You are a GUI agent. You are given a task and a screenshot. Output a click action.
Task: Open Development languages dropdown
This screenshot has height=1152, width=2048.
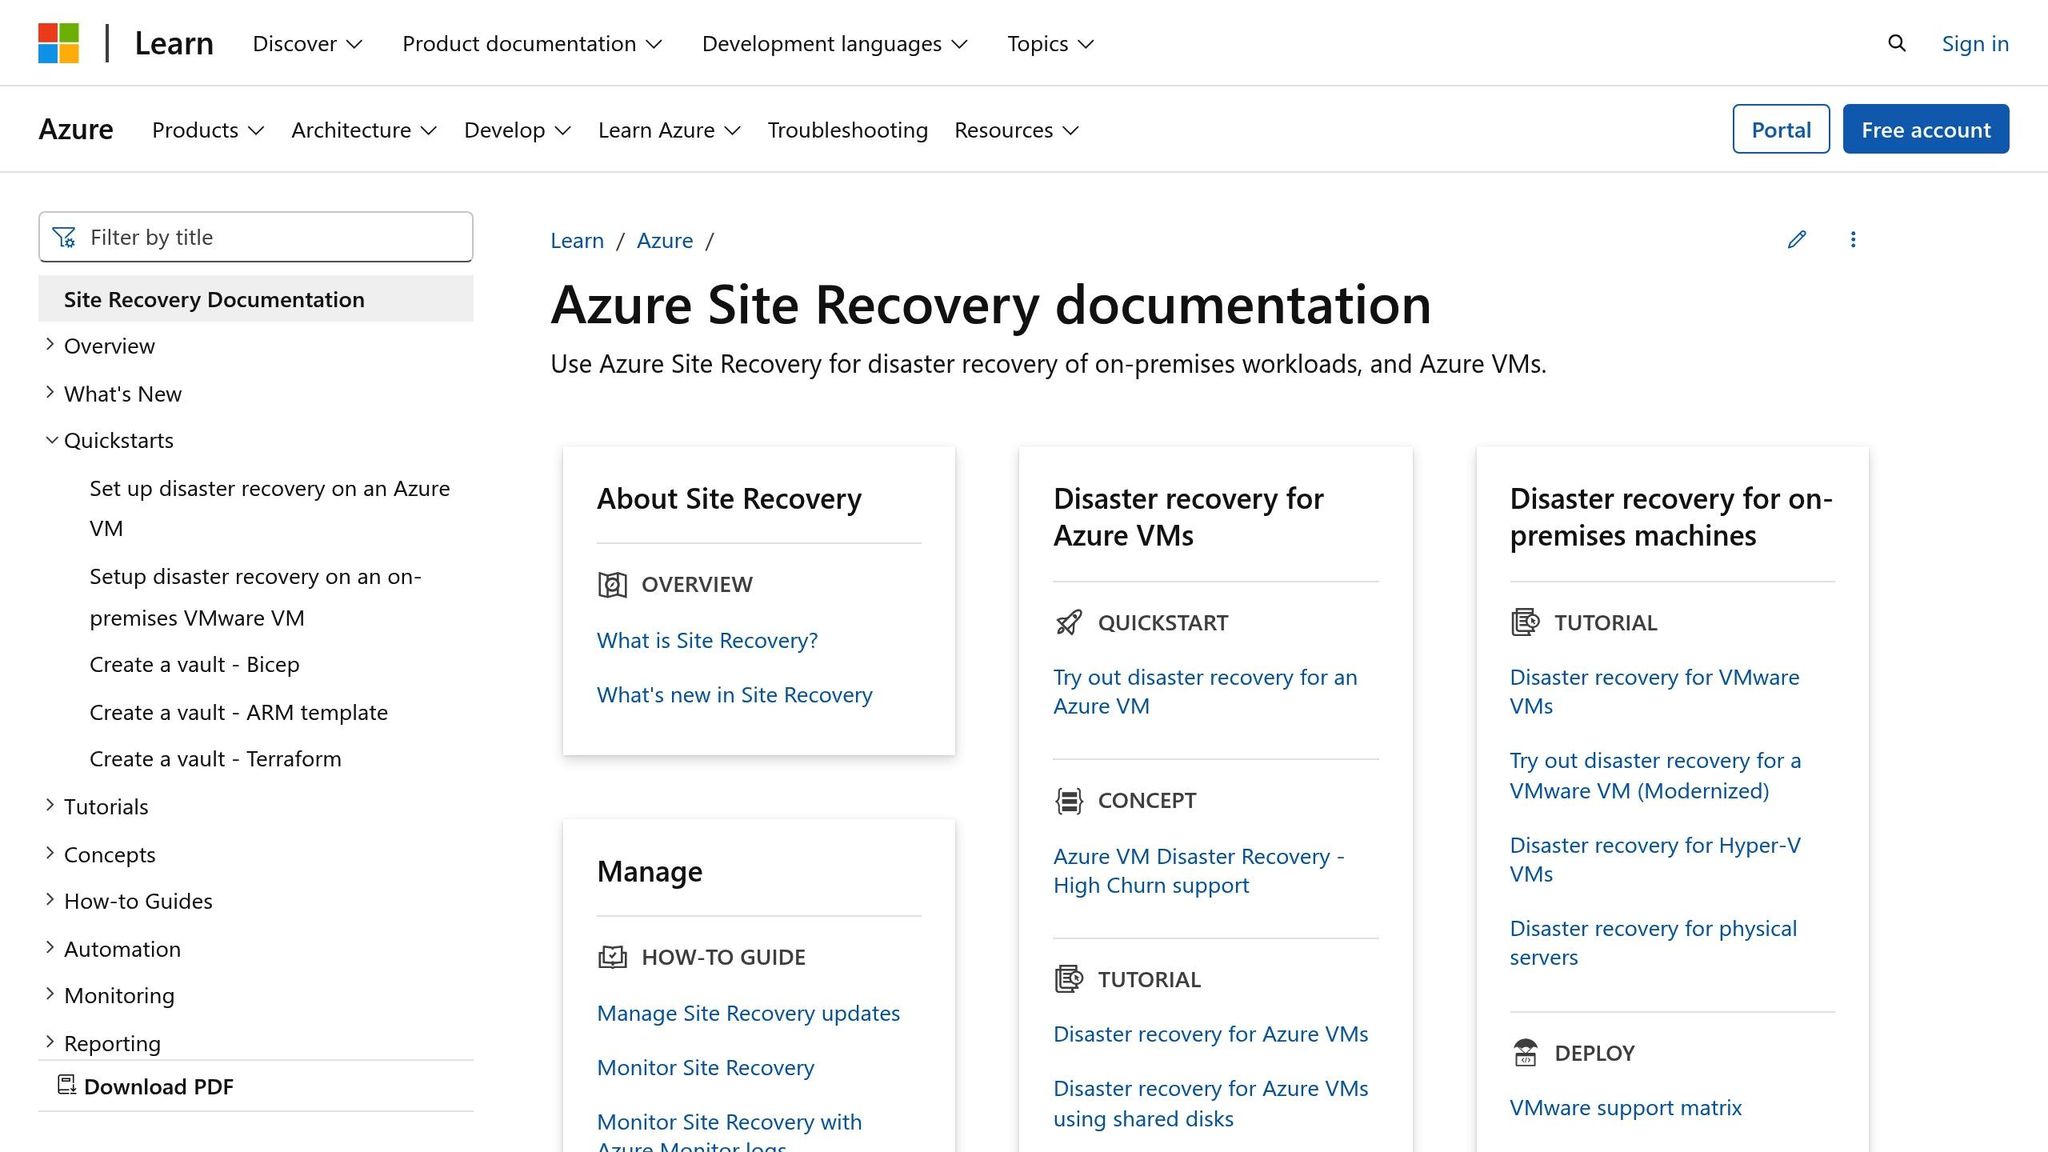[x=835, y=43]
